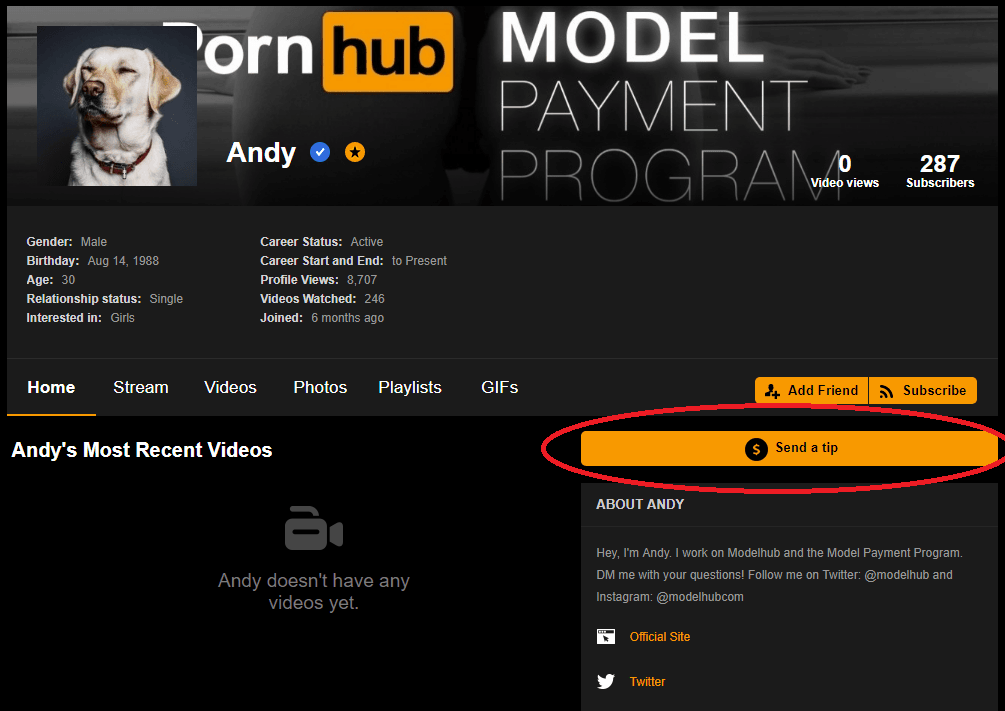Select the Photos tab
Image resolution: width=1005 pixels, height=711 pixels.
coord(320,387)
